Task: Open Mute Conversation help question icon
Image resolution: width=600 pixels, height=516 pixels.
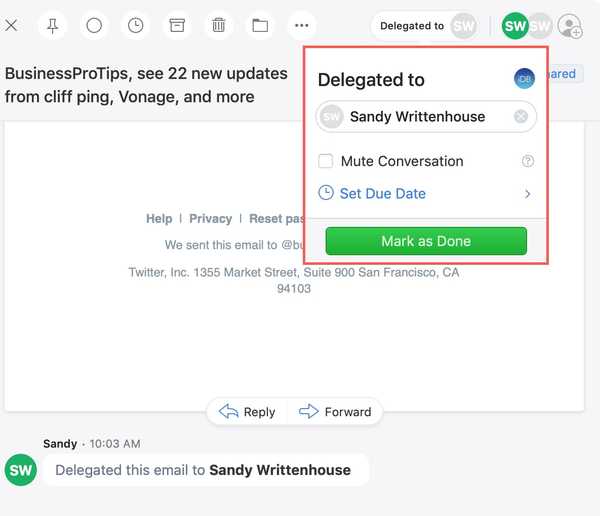Action: (x=528, y=161)
